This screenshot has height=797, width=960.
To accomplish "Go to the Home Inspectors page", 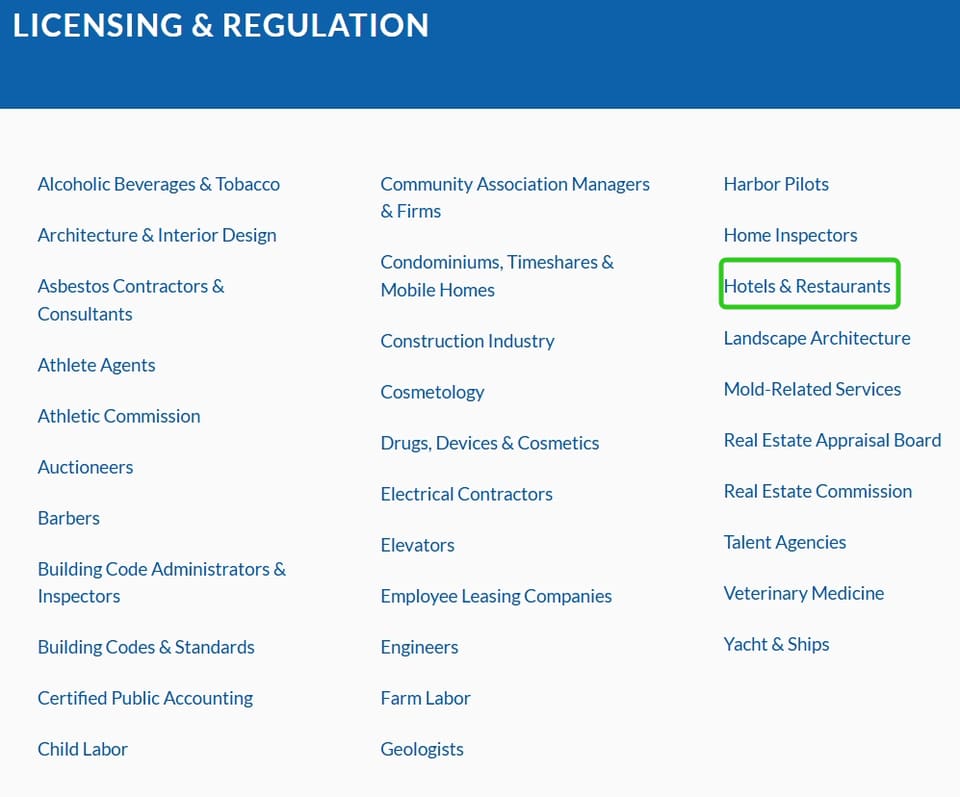I will coord(790,235).
